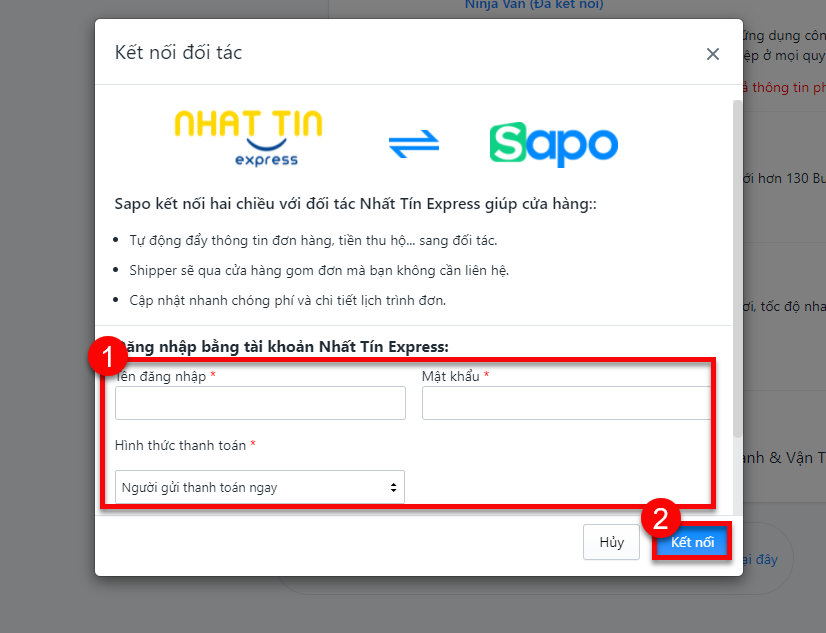Image resolution: width=826 pixels, height=633 pixels.
Task: Close the Kết nối đối tác dialog
Action: tap(713, 54)
